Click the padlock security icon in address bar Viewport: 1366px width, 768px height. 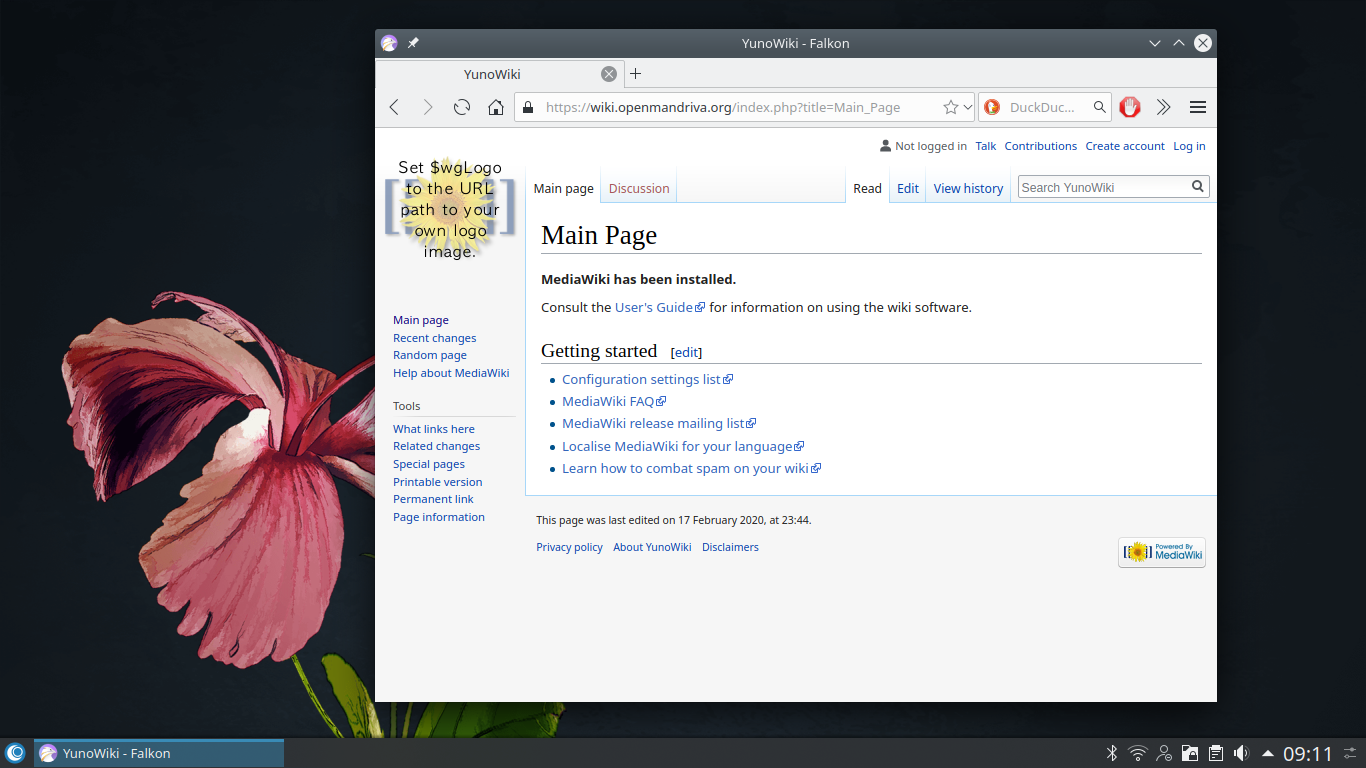(x=529, y=107)
